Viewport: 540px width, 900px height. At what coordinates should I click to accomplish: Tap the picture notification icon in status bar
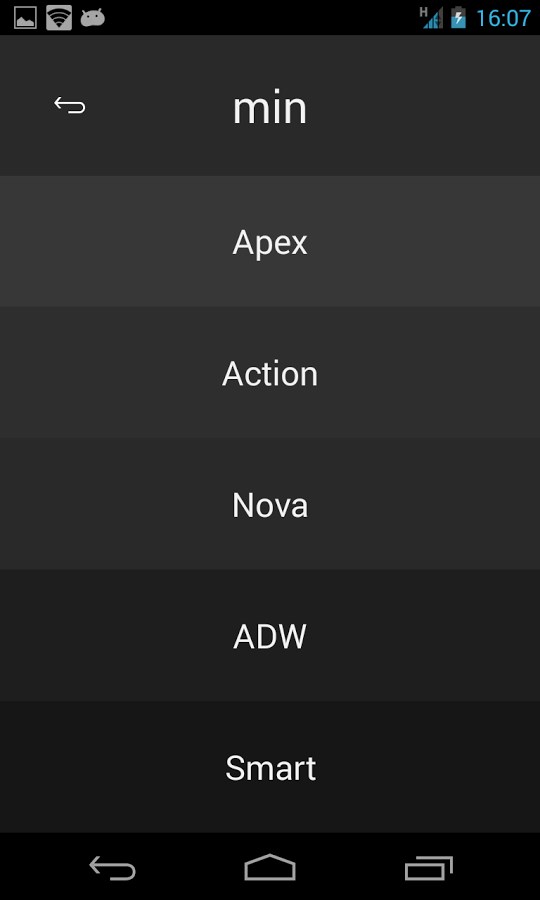coord(25,18)
